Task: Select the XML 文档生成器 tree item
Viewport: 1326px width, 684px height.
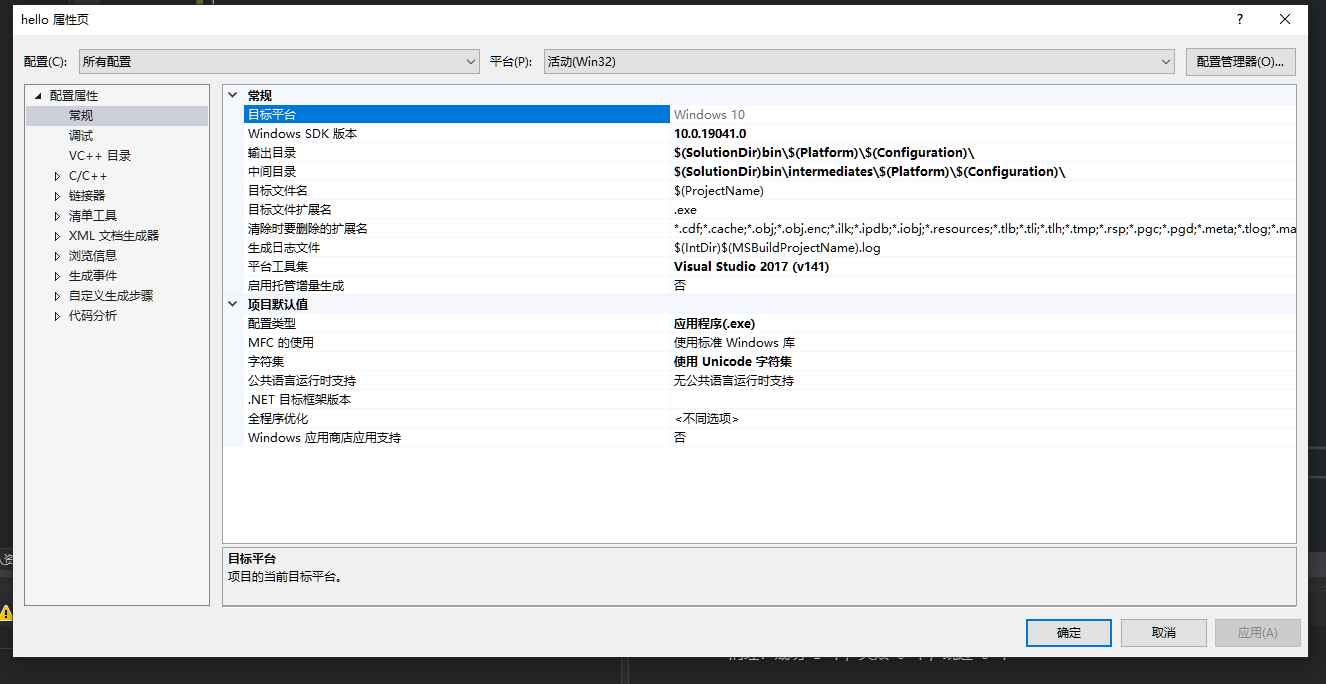Action: pyautogui.click(x=114, y=236)
